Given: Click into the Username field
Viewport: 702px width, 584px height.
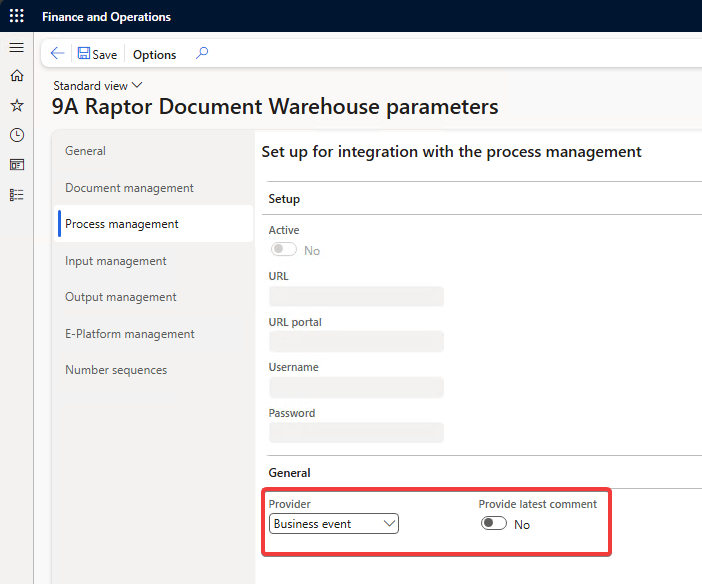Looking at the screenshot, I should 356,387.
